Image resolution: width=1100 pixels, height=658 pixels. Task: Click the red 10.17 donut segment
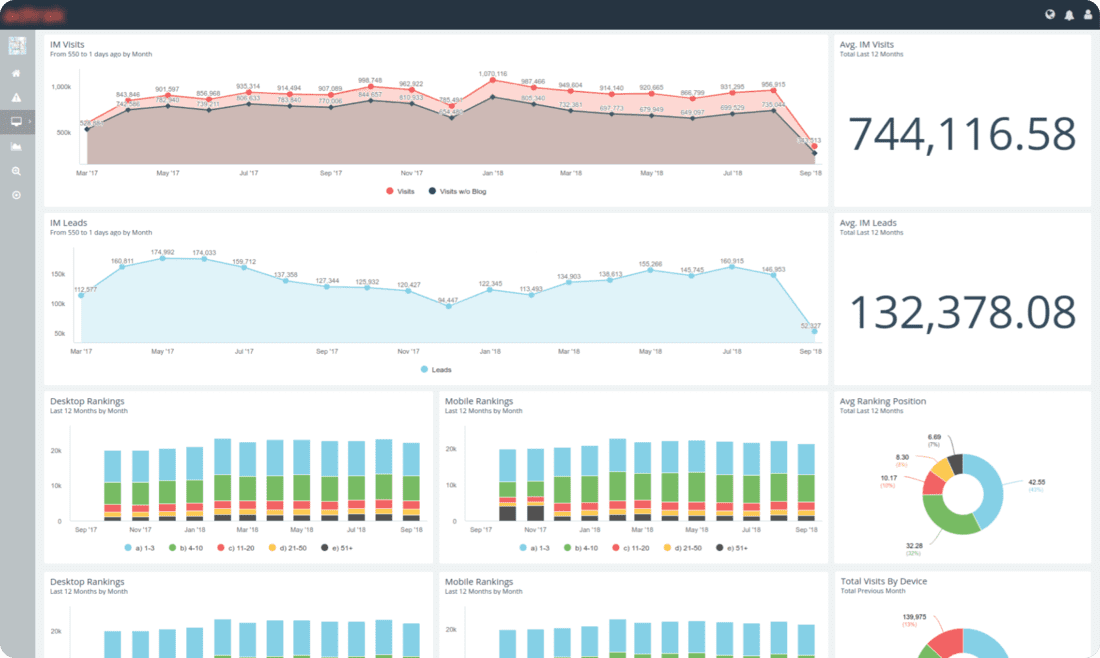(x=932, y=484)
